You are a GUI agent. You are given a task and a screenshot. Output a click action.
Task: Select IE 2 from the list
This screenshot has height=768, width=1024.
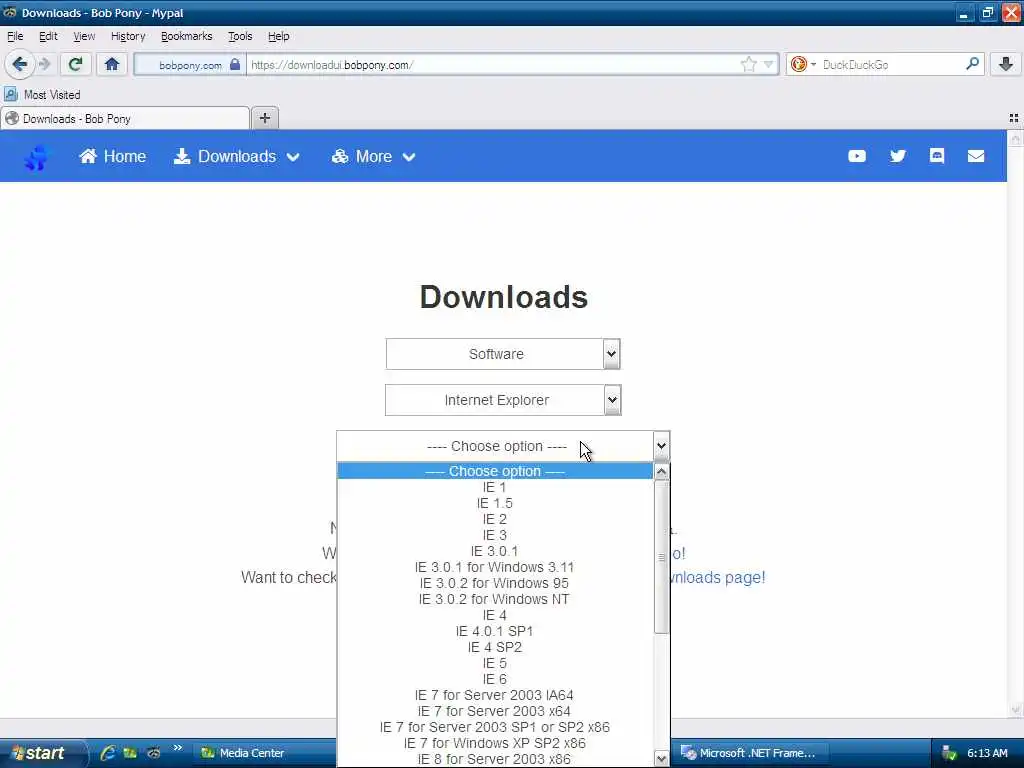[494, 519]
